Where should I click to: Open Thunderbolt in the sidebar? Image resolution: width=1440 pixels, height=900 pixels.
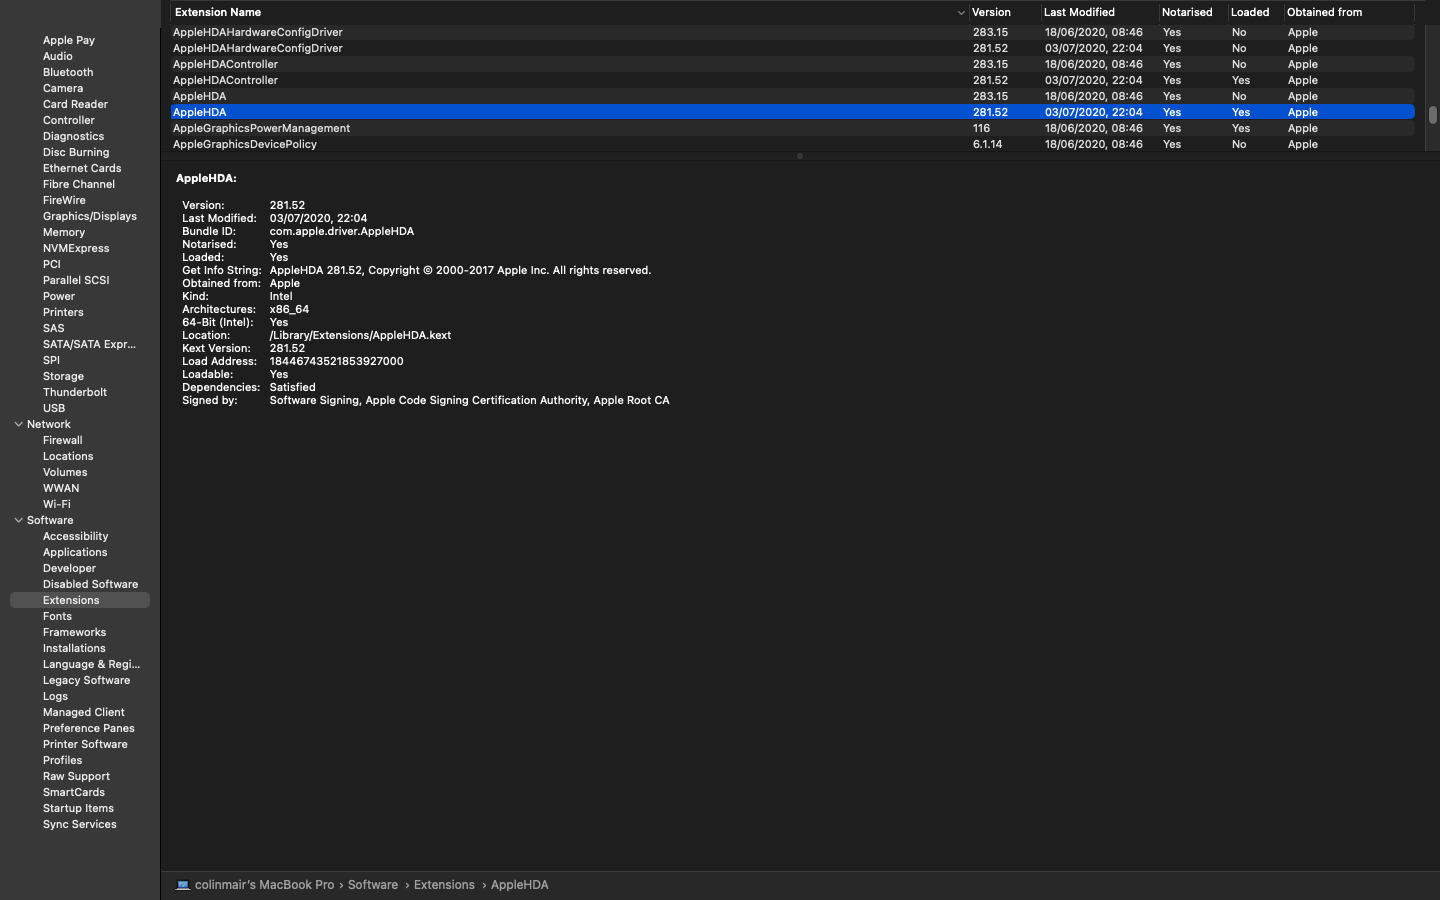point(75,392)
